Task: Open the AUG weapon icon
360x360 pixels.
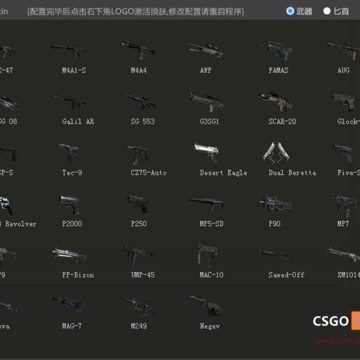Action: click(x=344, y=50)
